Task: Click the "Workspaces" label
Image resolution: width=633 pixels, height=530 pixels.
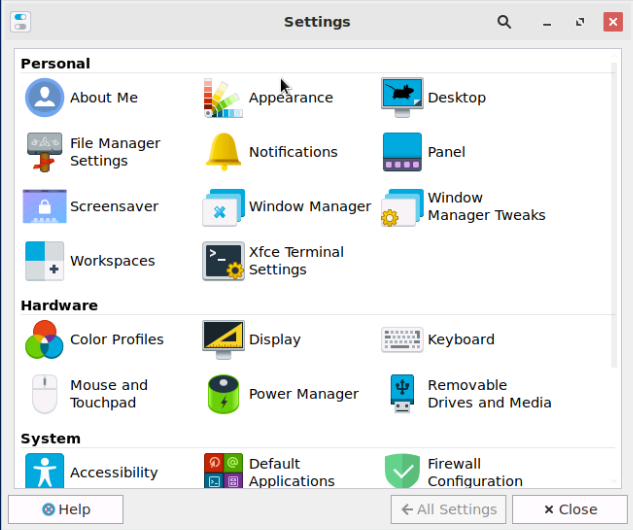Action: (112, 261)
